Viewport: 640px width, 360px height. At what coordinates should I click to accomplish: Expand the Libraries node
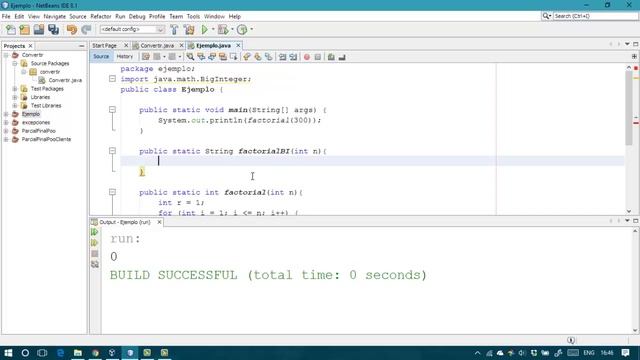click(15, 97)
